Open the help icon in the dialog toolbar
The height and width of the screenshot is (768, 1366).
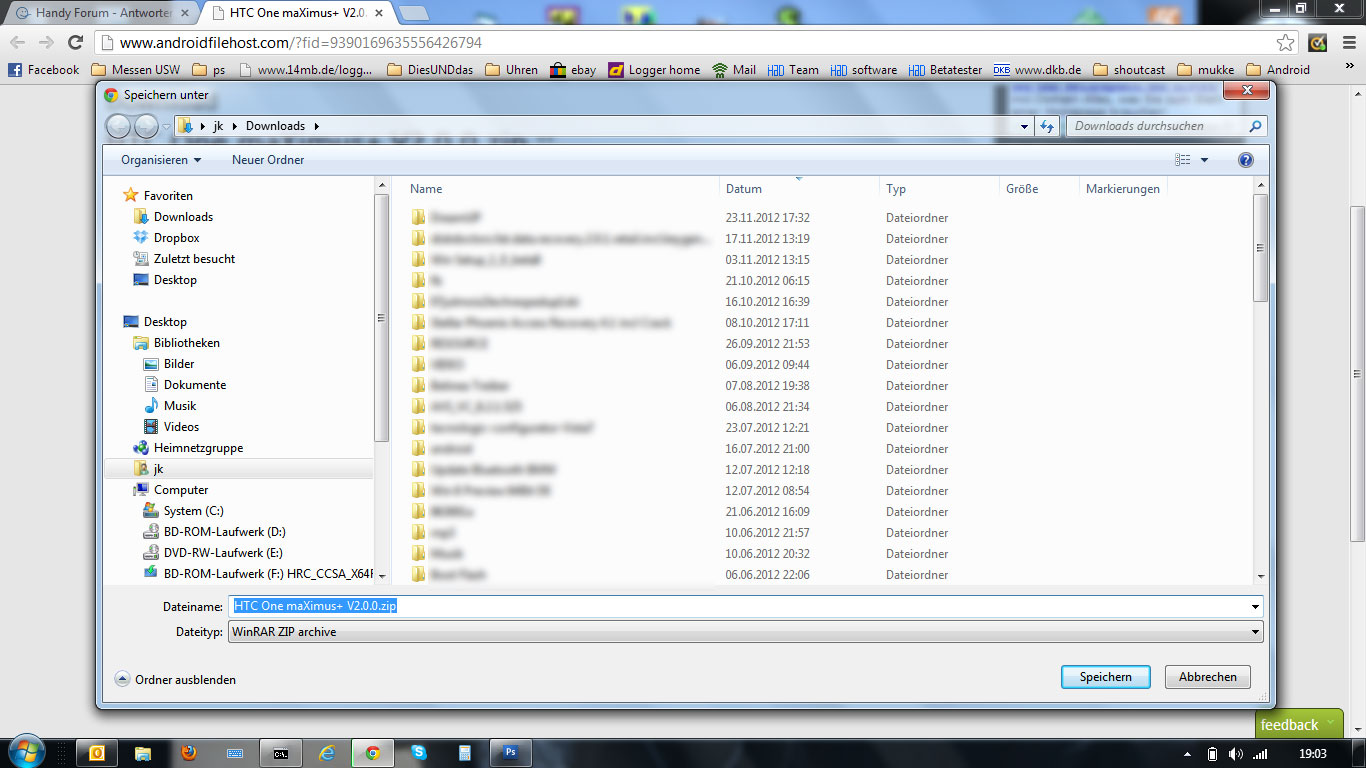coord(1245,160)
